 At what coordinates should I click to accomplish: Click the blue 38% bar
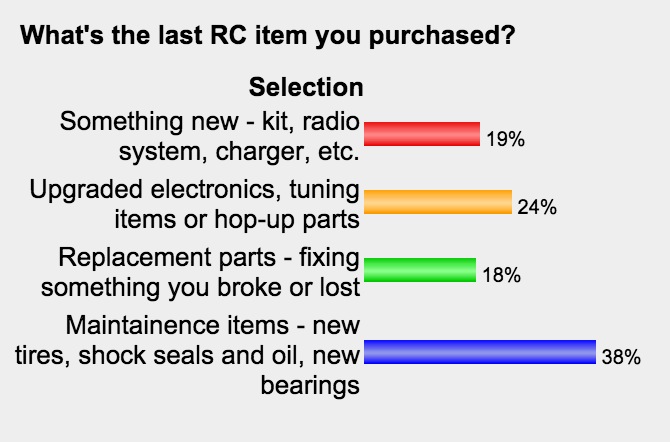[x=480, y=352]
